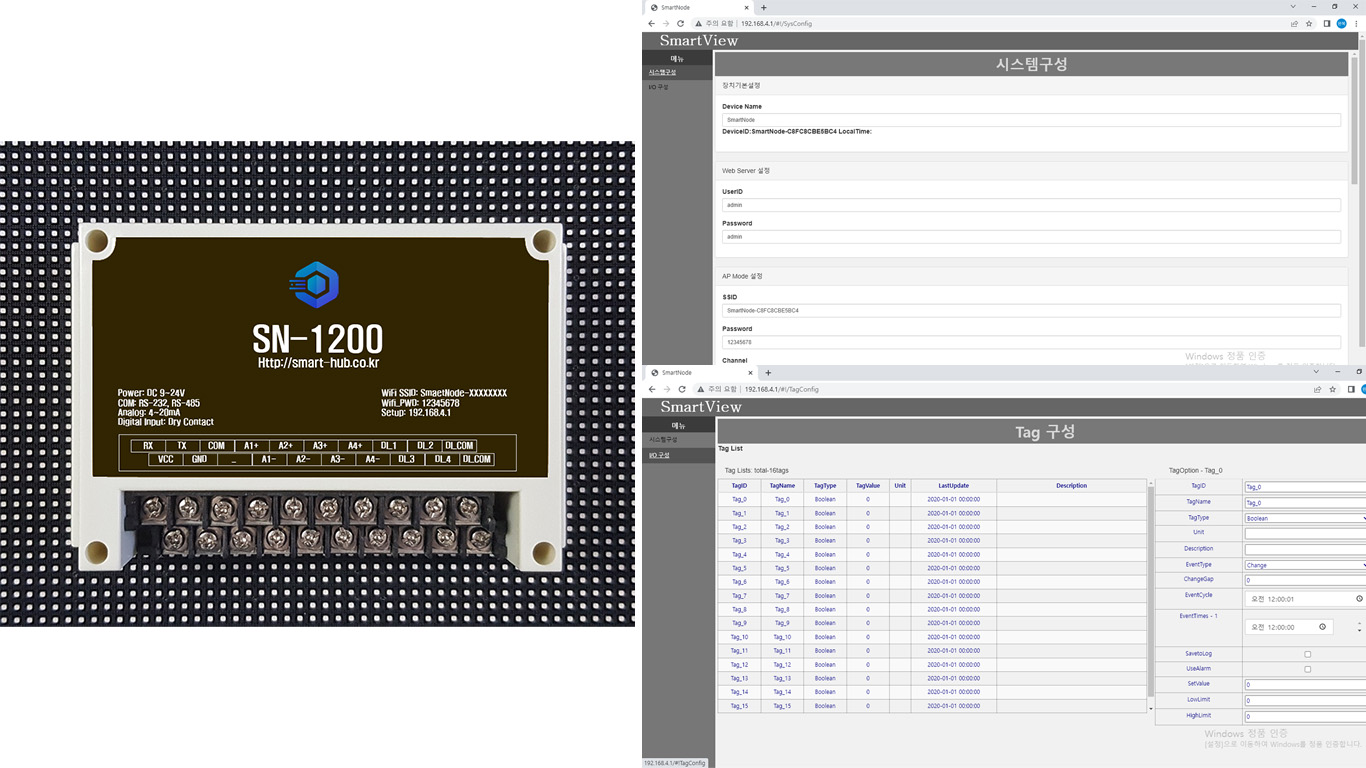Toggle the UseAlarm checkbox
Viewport: 1366px width, 768px height.
1307,669
